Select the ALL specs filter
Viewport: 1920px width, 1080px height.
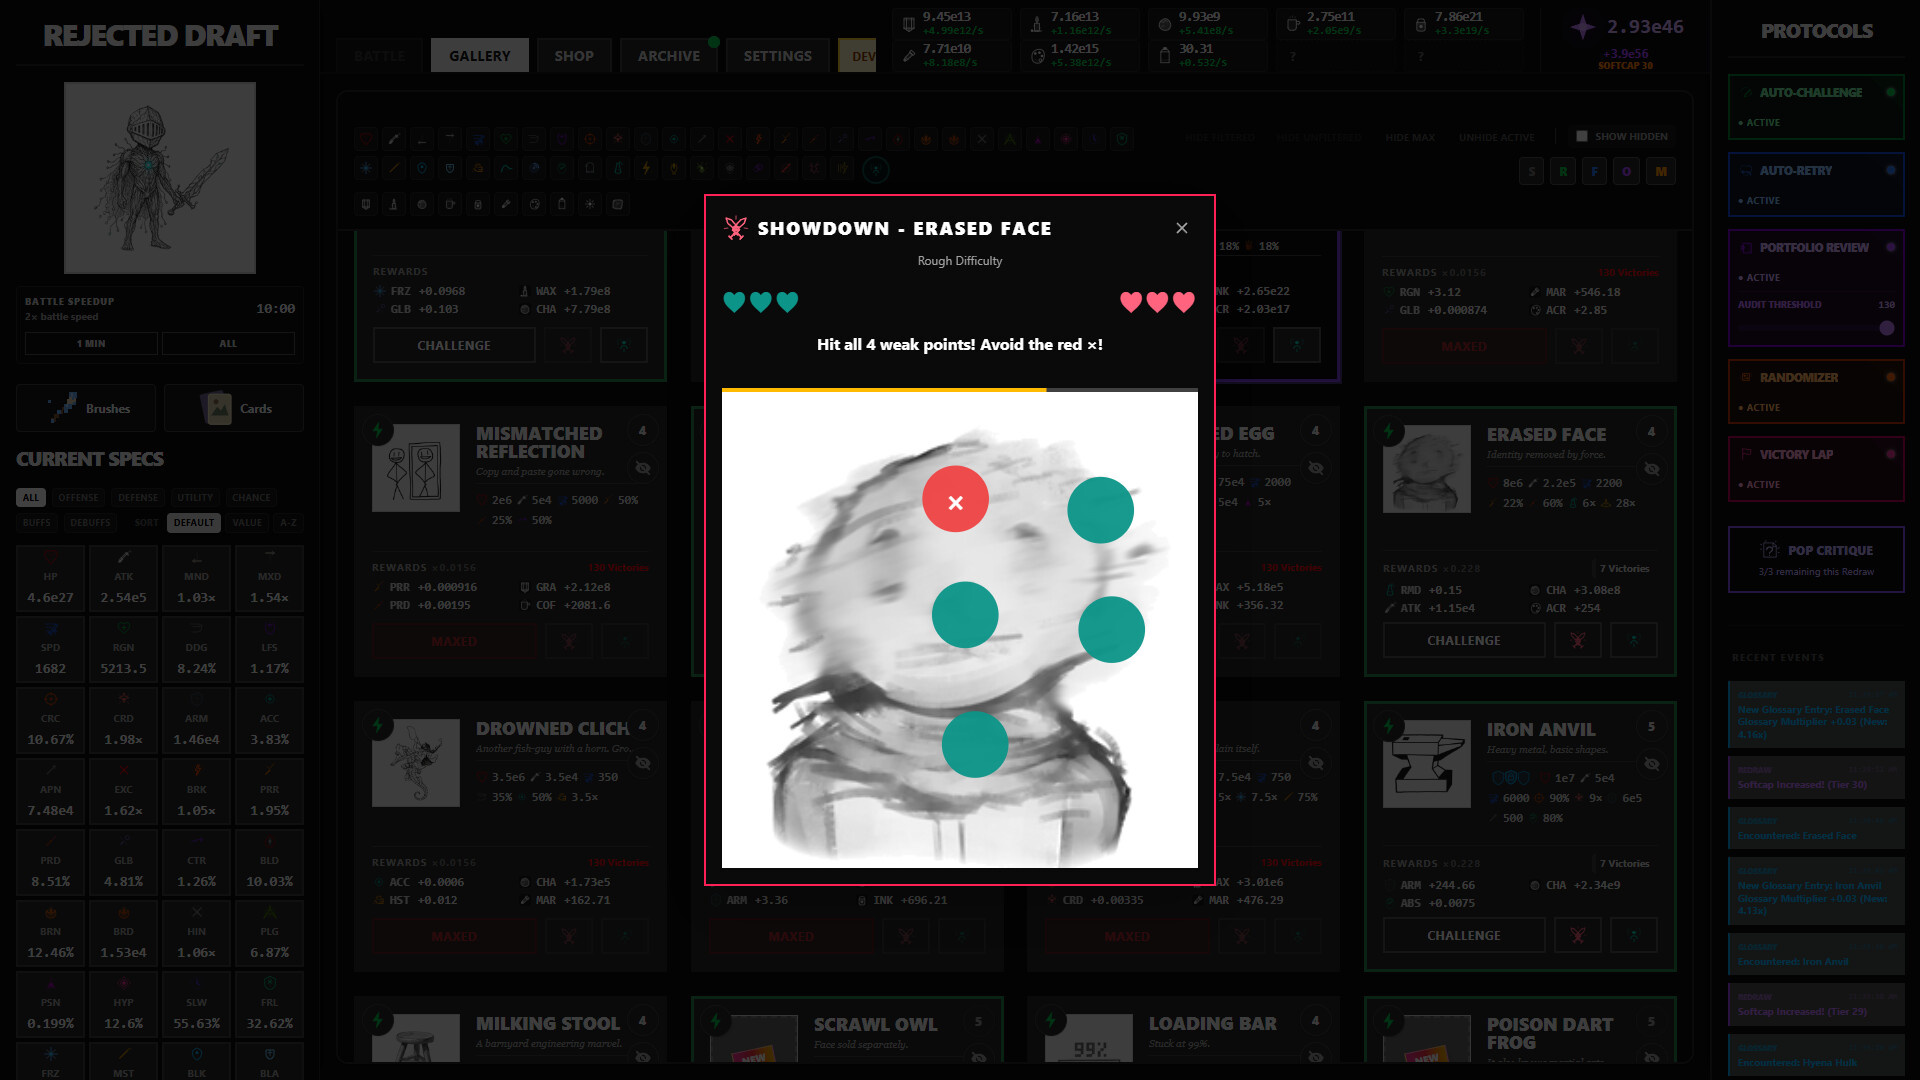click(x=31, y=497)
